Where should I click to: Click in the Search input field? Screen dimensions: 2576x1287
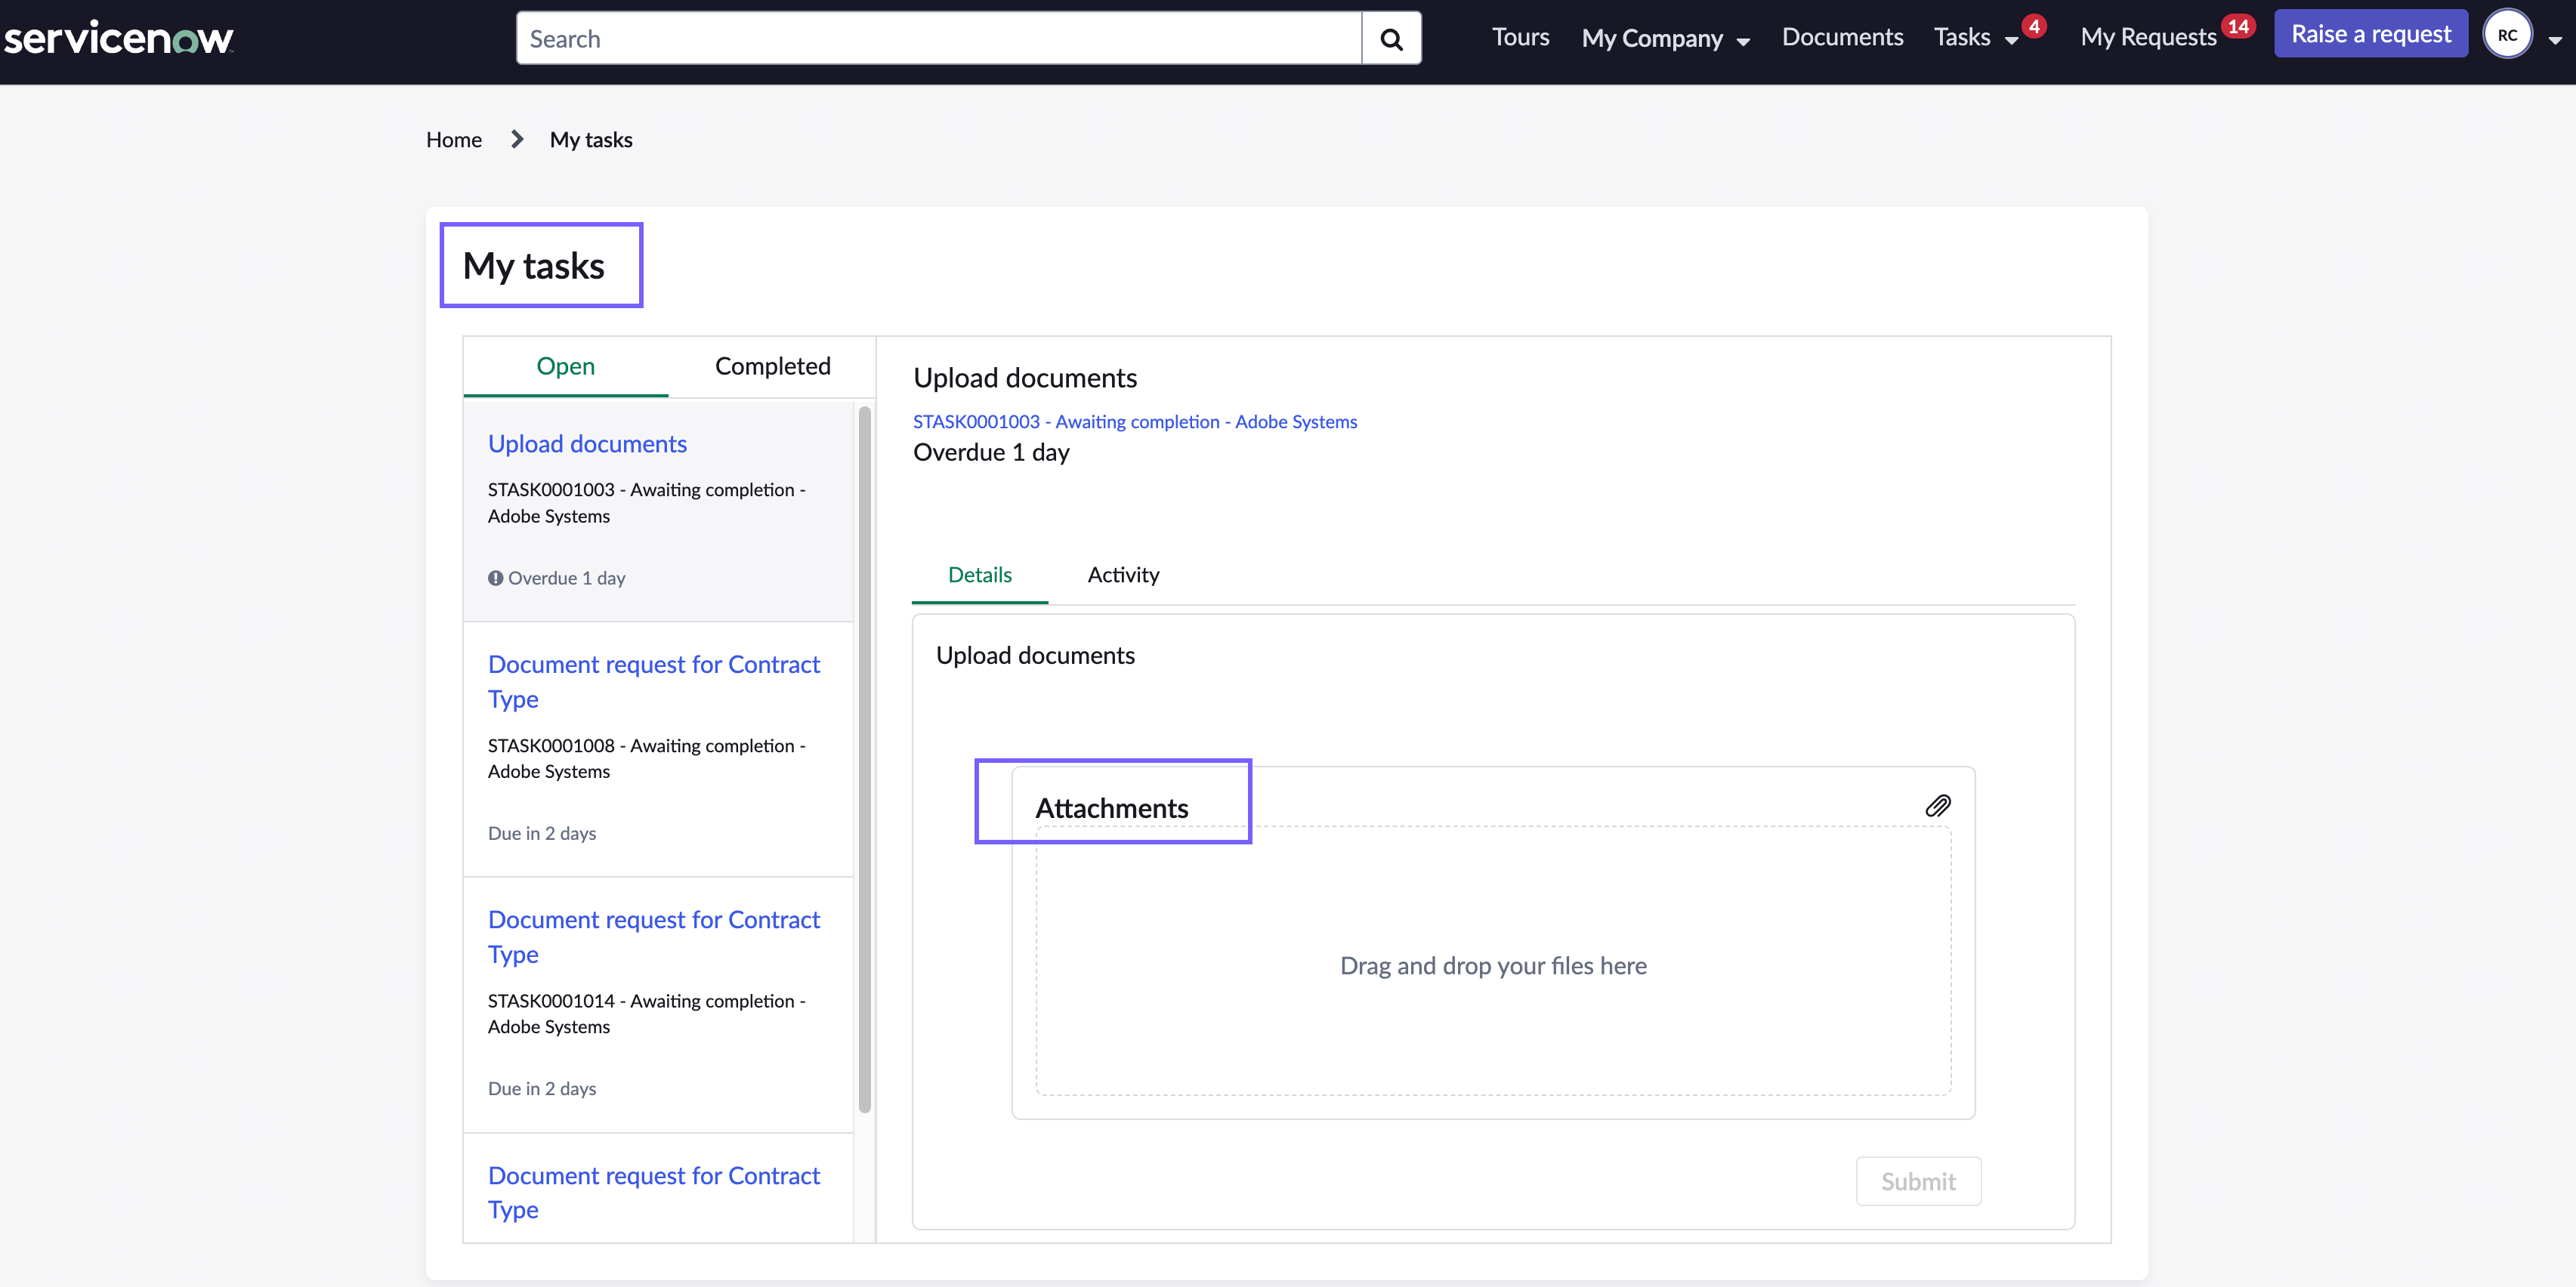pos(939,39)
